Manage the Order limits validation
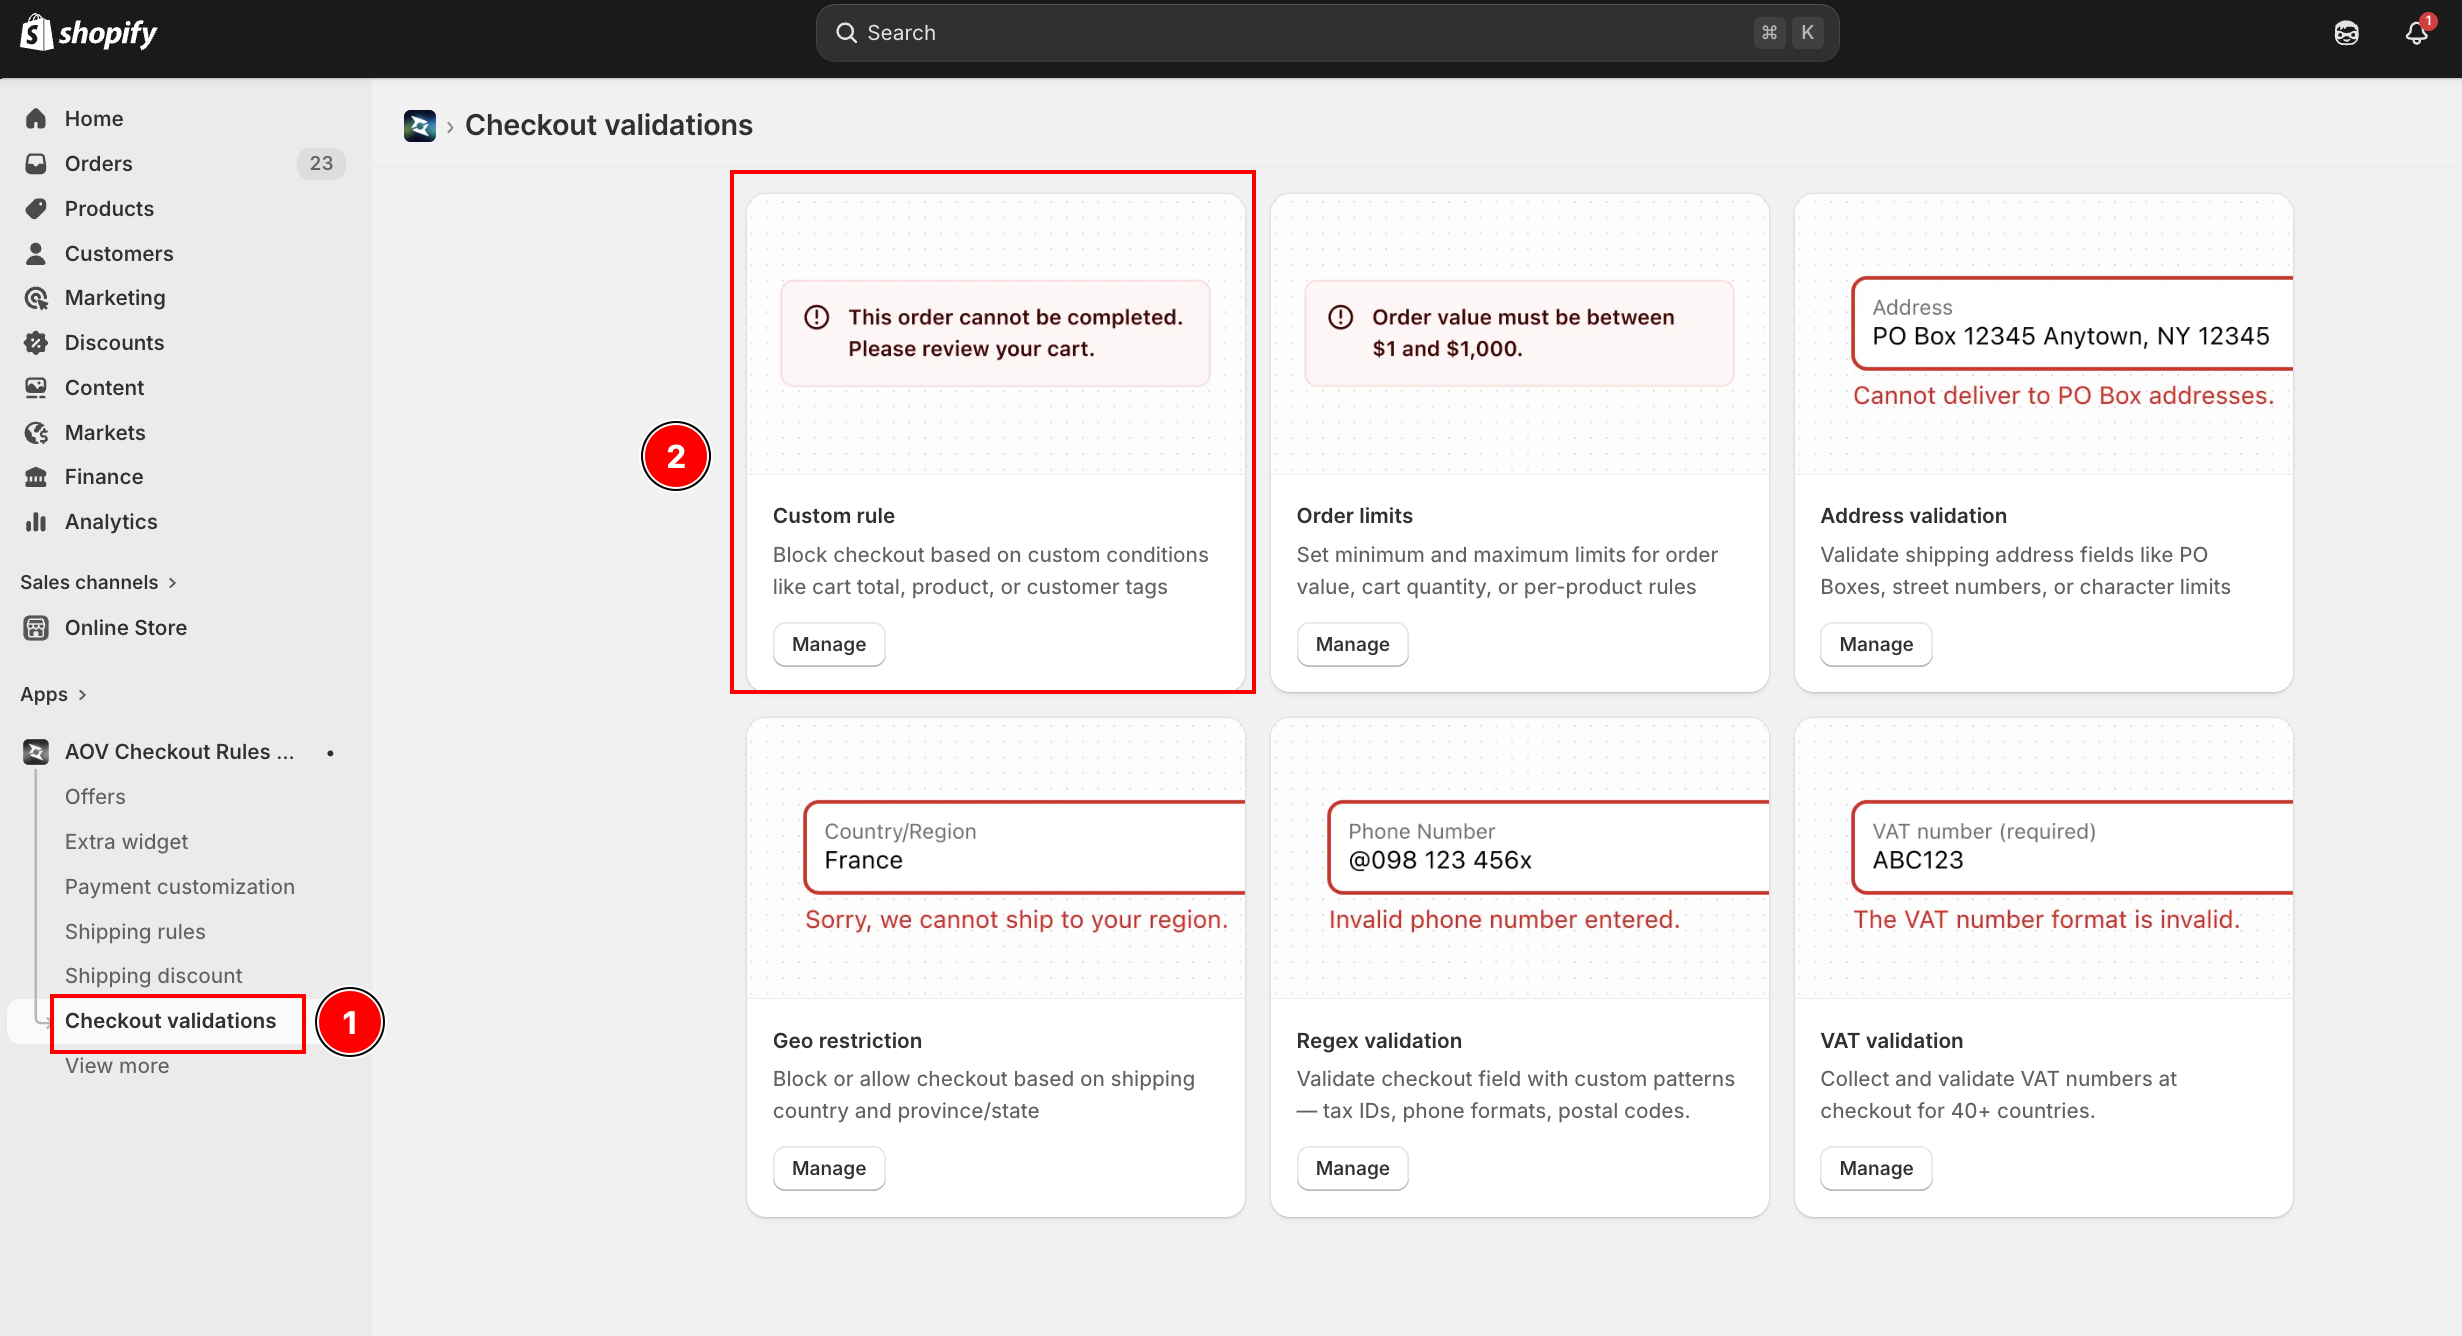This screenshot has width=2462, height=1336. point(1352,645)
